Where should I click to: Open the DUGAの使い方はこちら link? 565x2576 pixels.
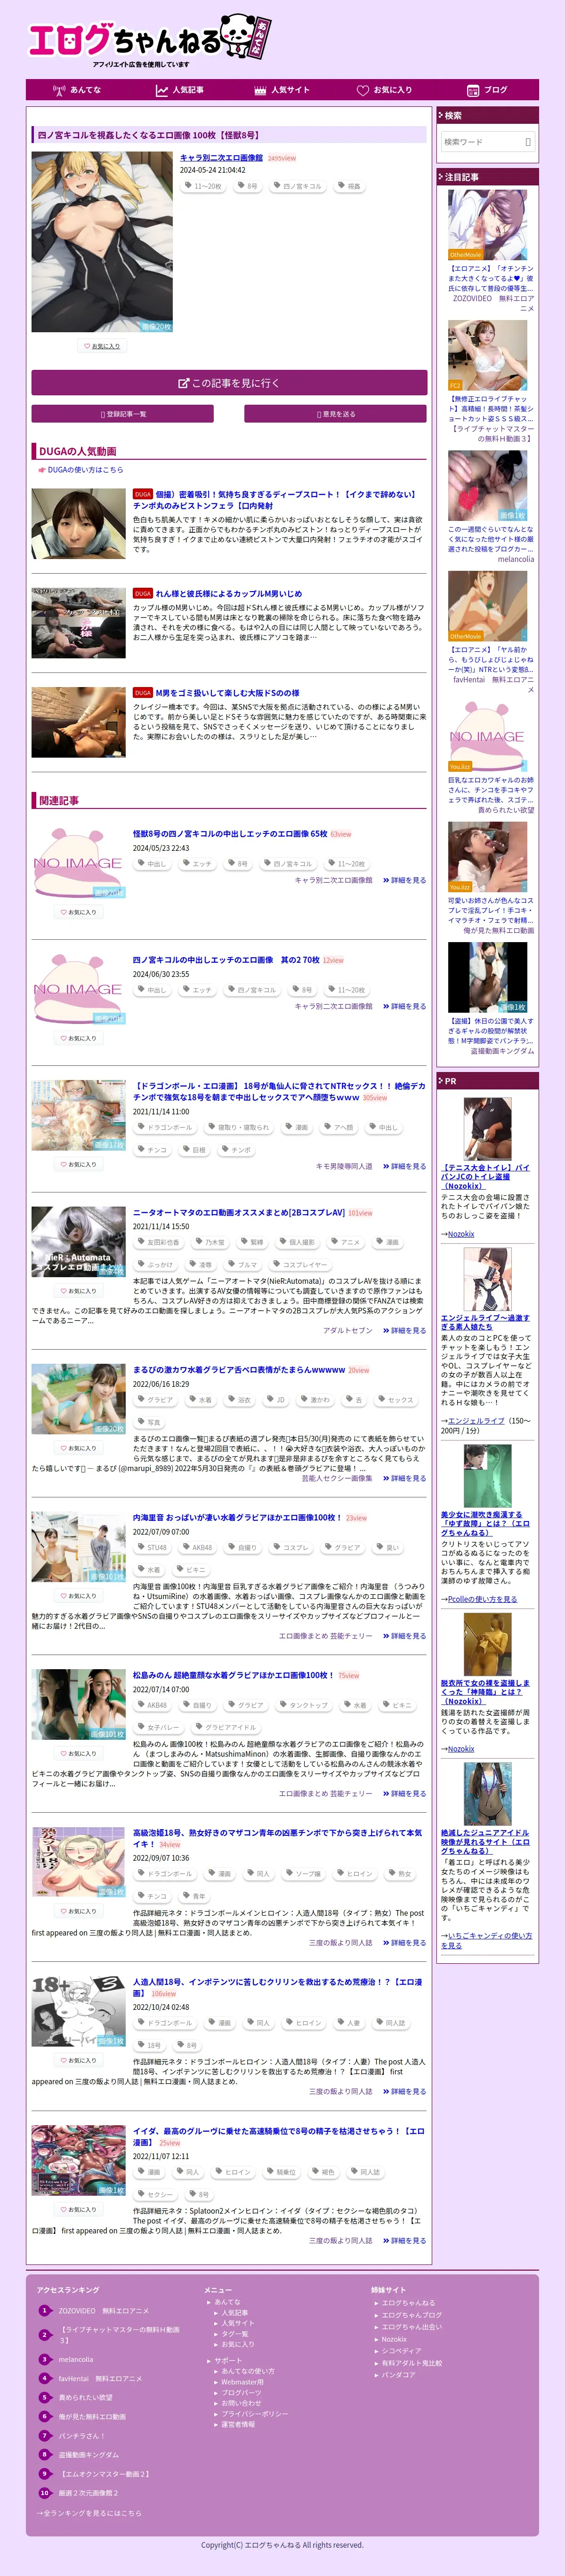pos(86,469)
